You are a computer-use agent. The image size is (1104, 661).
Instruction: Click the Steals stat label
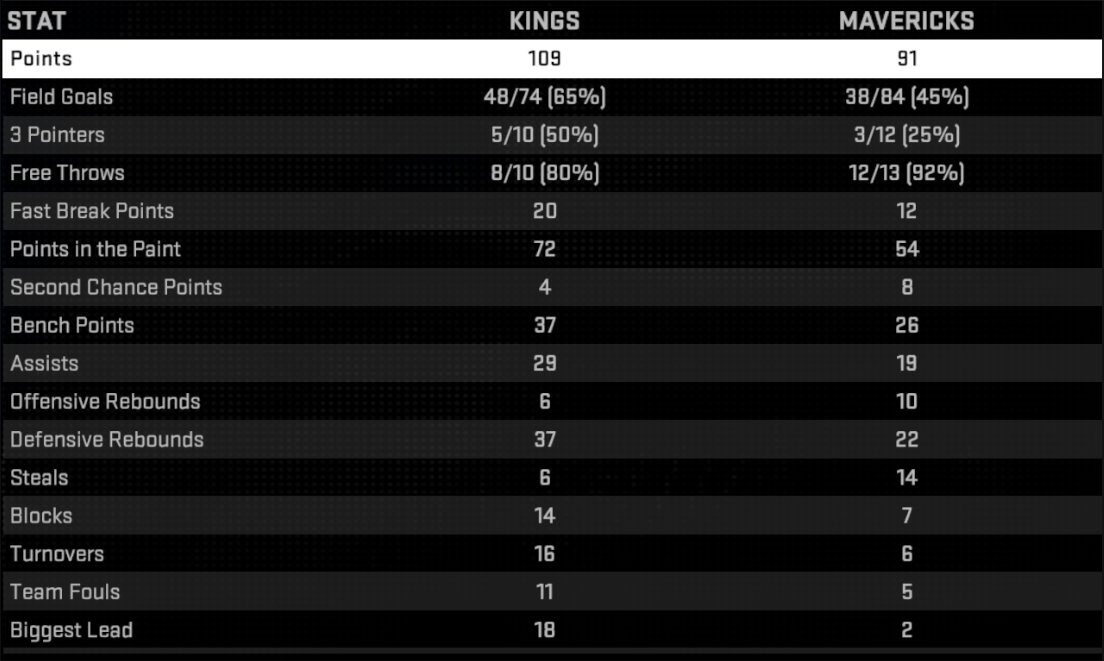coord(39,478)
